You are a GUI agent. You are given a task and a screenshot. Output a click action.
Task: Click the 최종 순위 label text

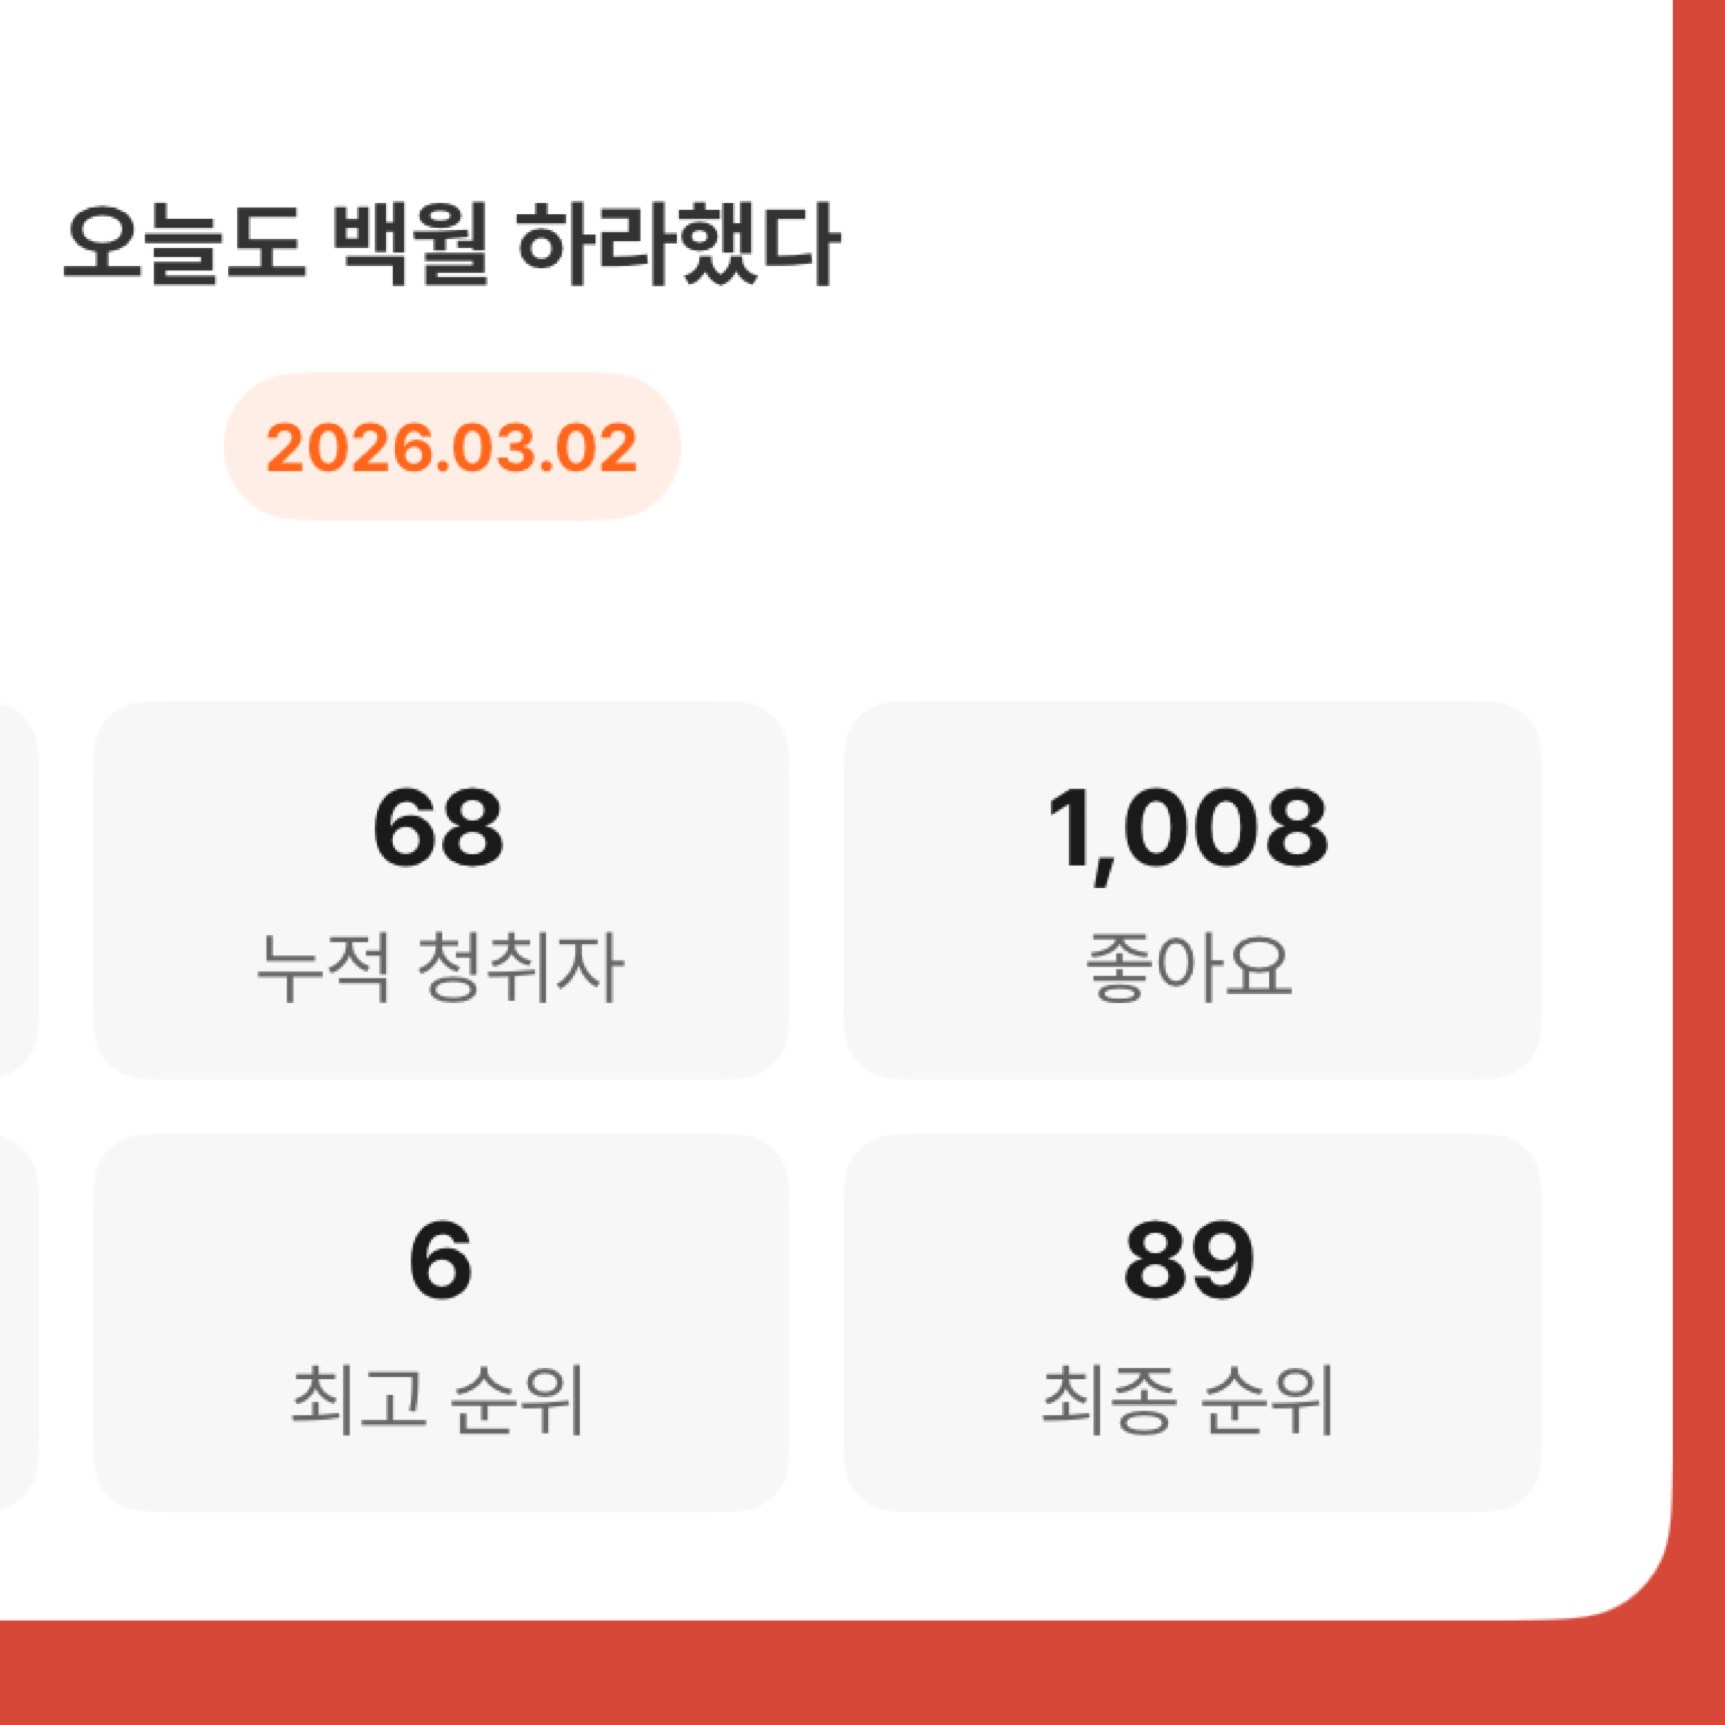click(x=1188, y=1398)
